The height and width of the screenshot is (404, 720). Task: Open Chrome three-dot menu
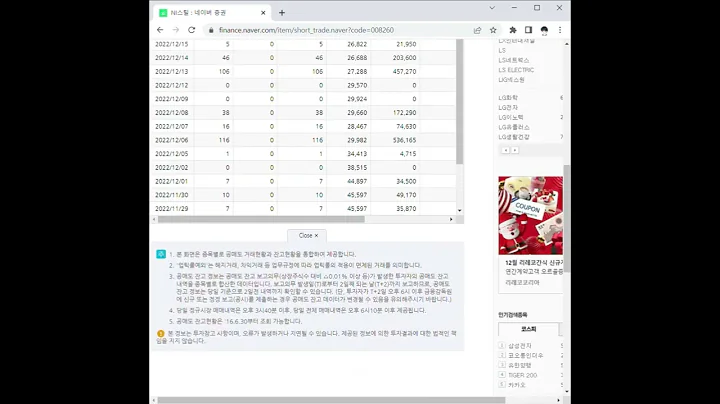[x=560, y=30]
